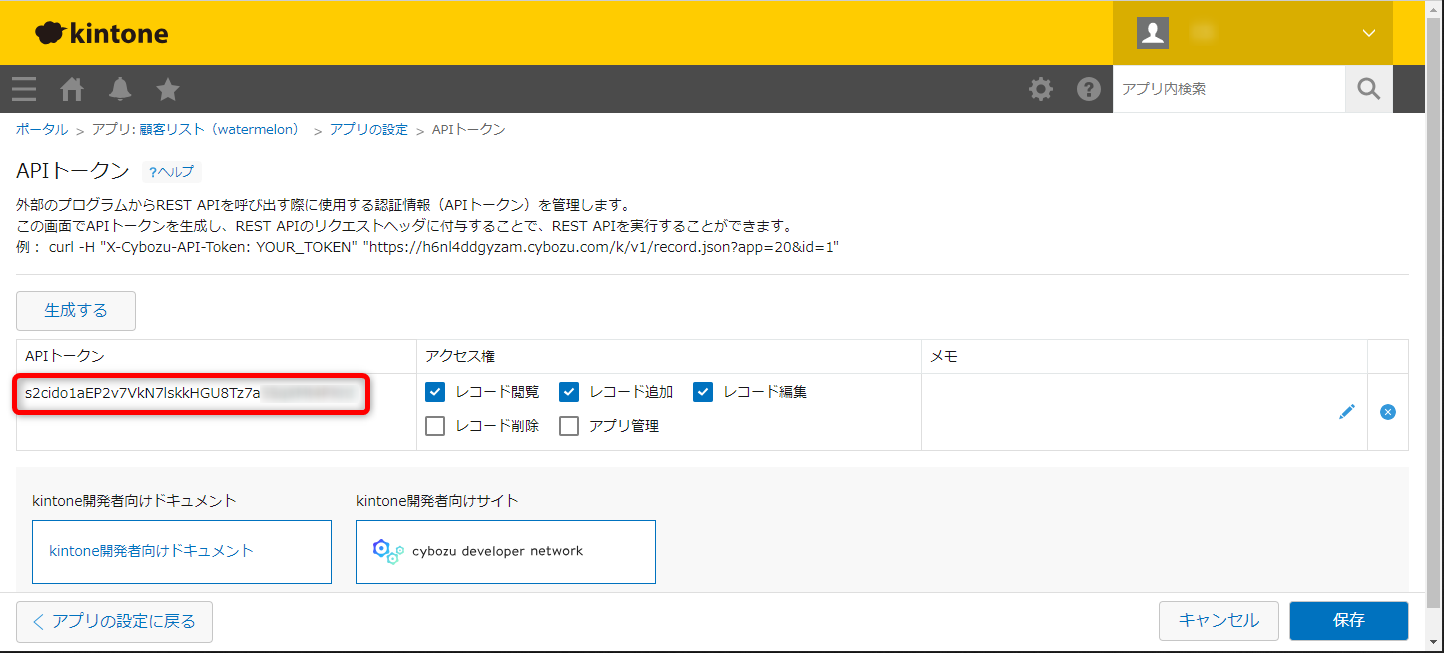The width and height of the screenshot is (1444, 653).
Task: Enable the レコード削除 permission
Action: pos(435,426)
